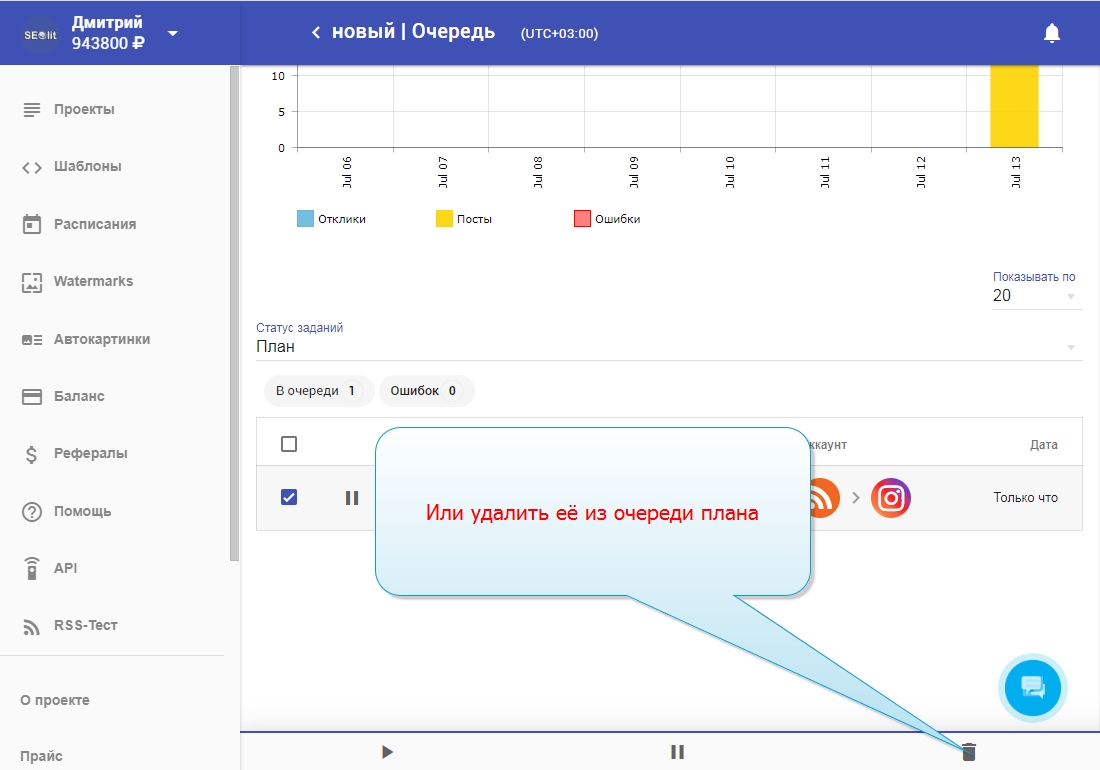Image resolution: width=1100 pixels, height=770 pixels.
Task: Toggle the Посты legend series
Action: 463,219
